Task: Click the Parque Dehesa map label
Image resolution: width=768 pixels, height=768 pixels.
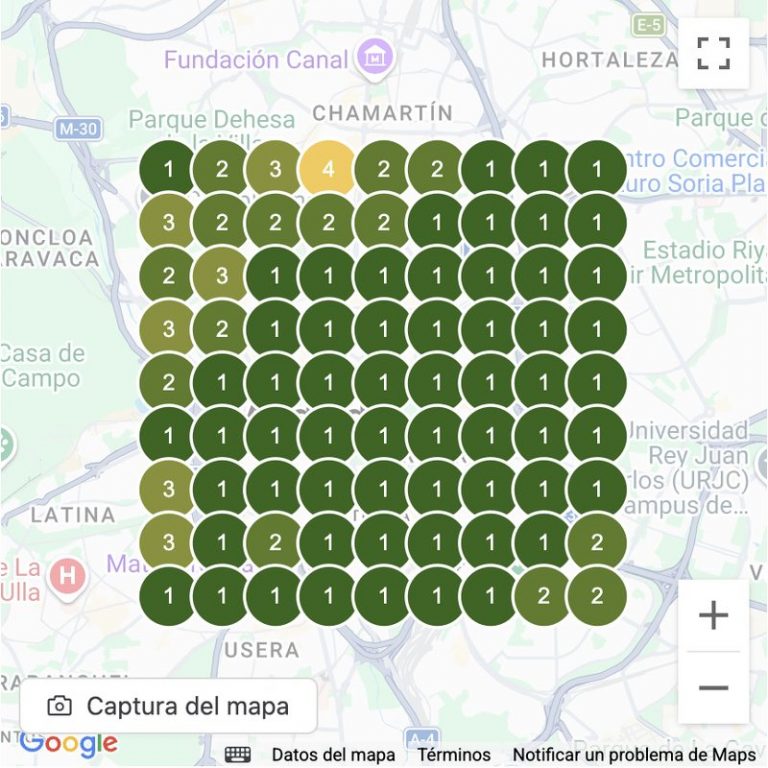Action: pos(212,120)
